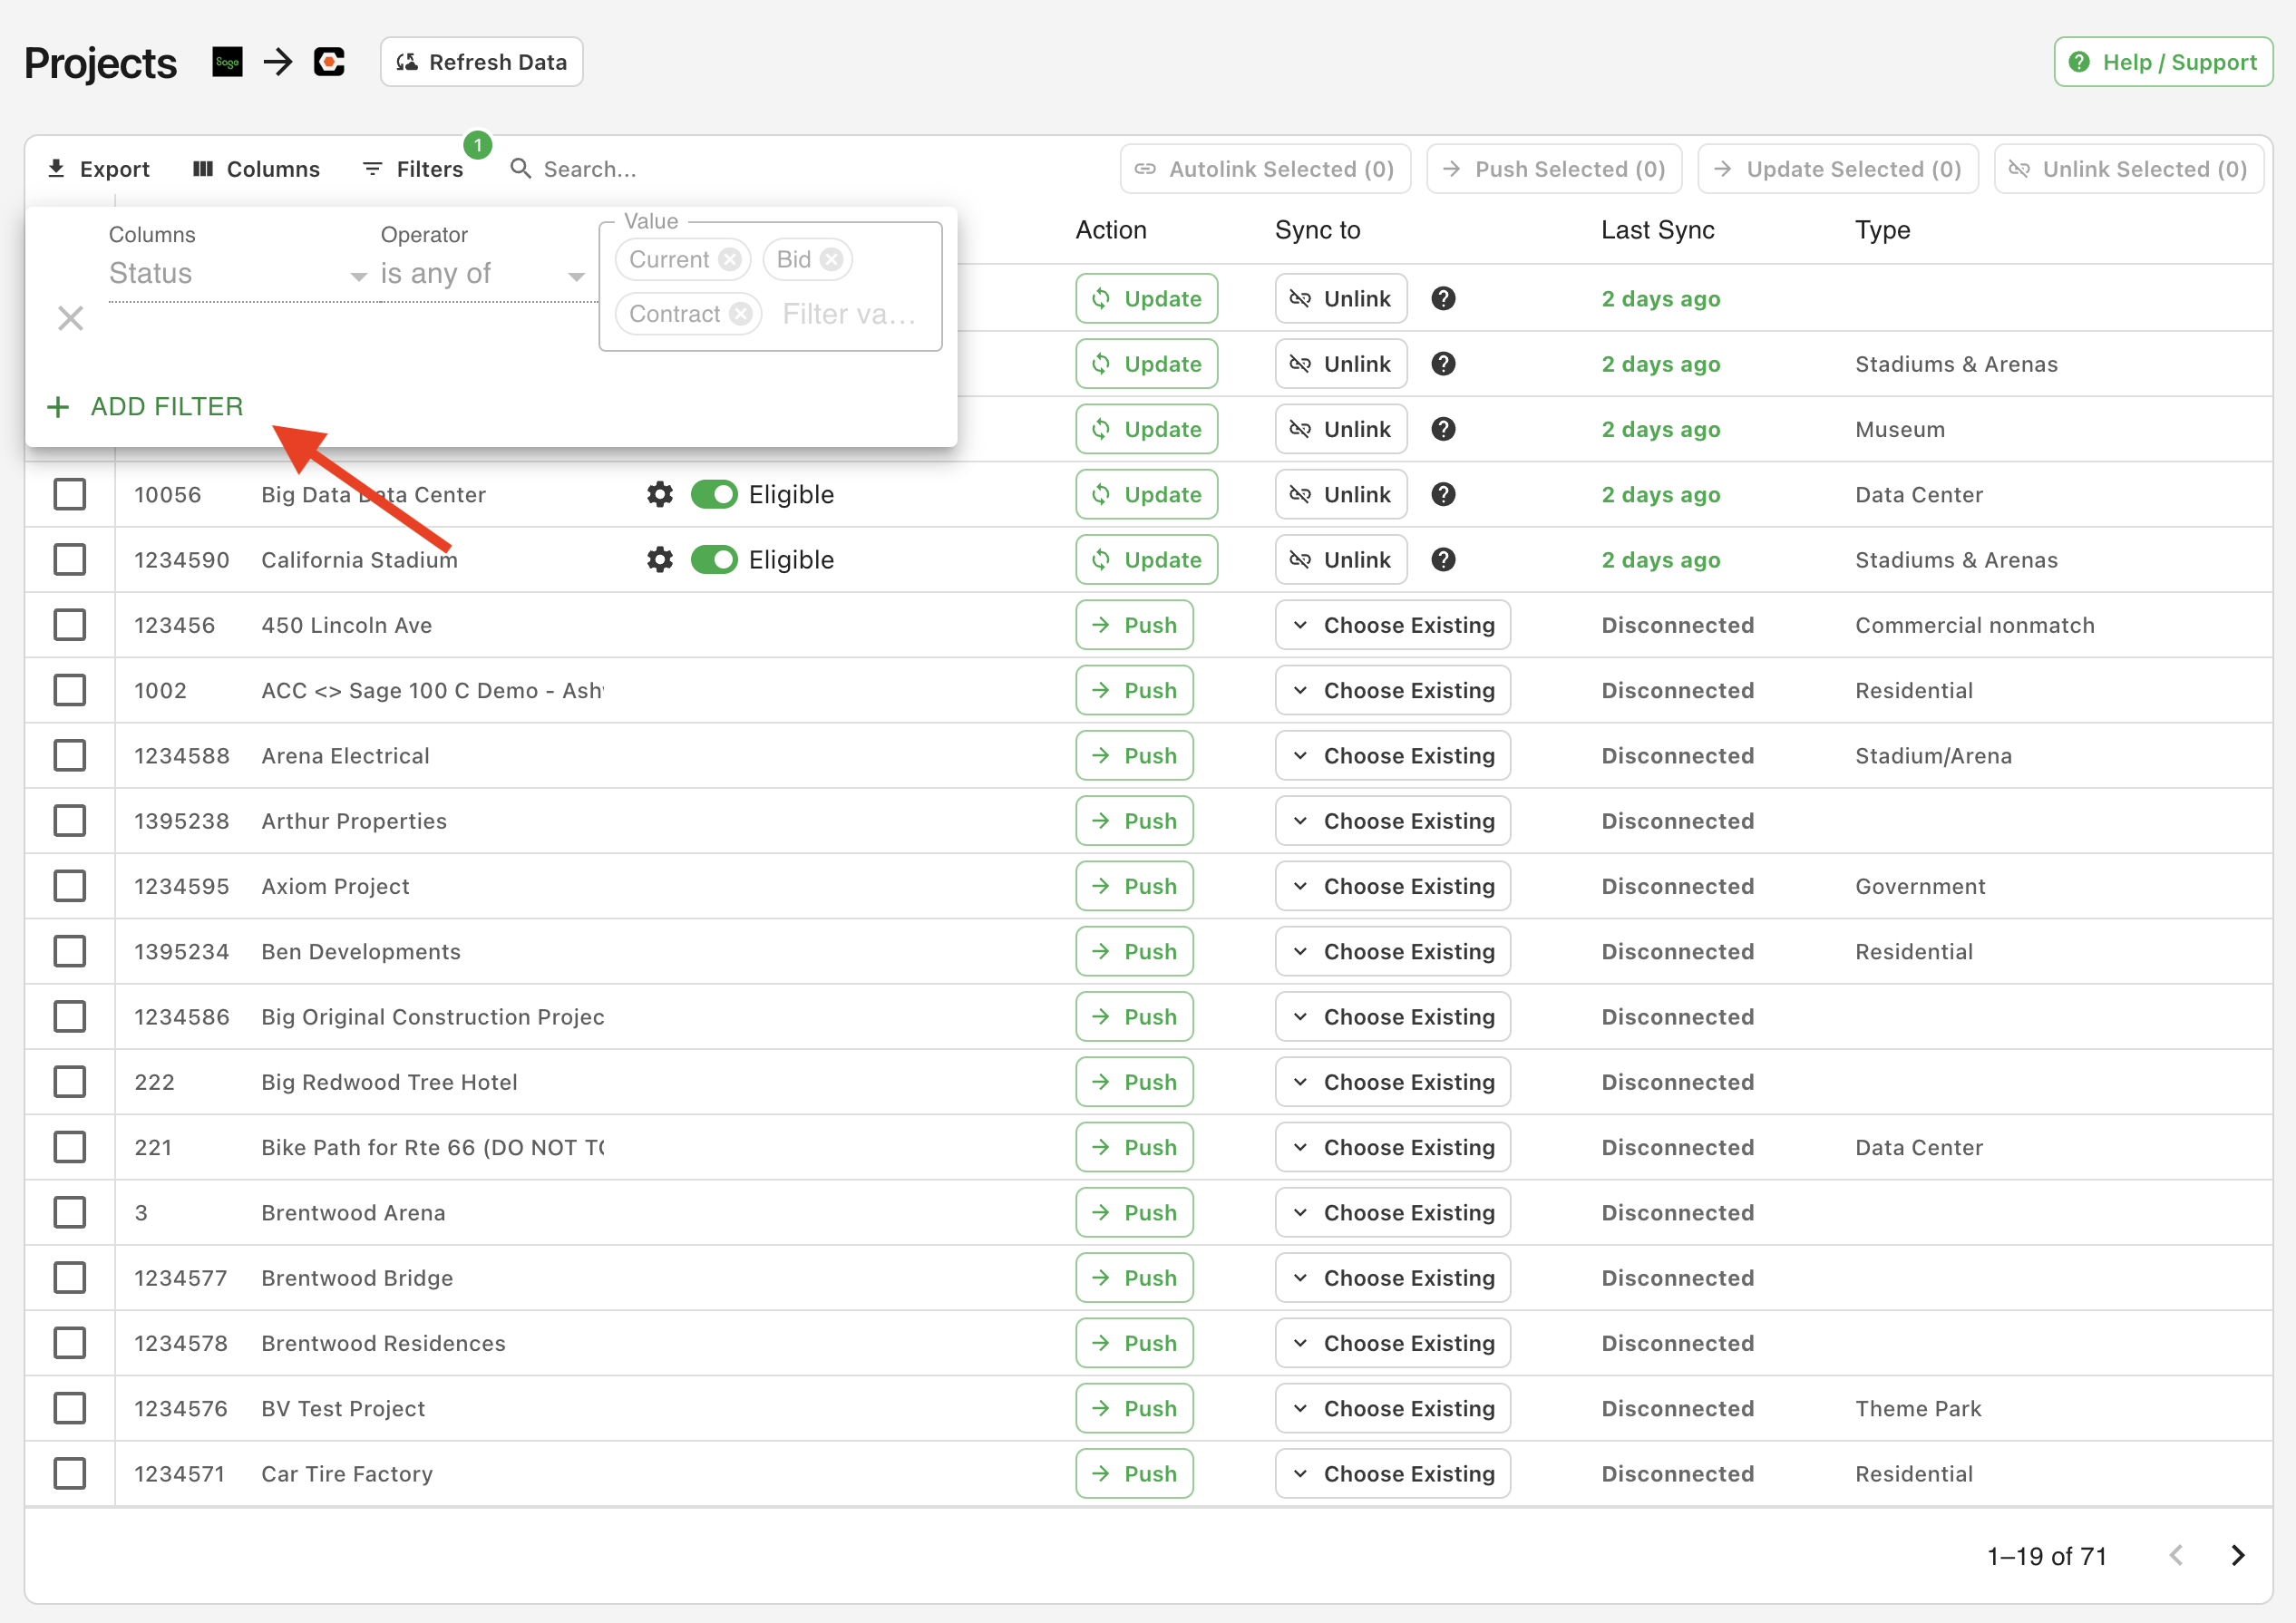Toggle Eligible switch for California Stadium
The width and height of the screenshot is (2296, 1623).
[714, 559]
